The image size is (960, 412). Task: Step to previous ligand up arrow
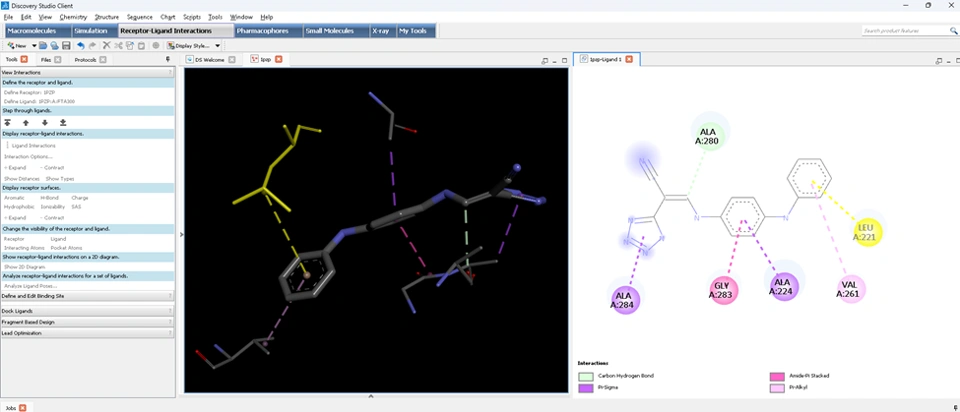pyautogui.click(x=26, y=122)
